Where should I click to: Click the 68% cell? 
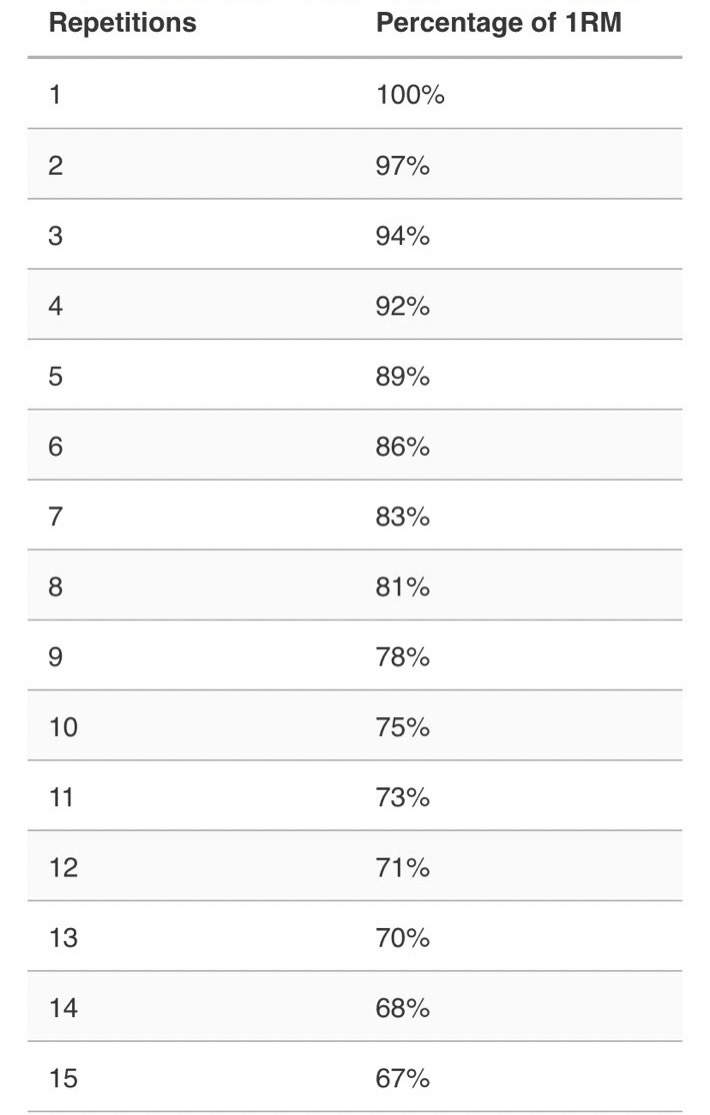(x=403, y=1008)
